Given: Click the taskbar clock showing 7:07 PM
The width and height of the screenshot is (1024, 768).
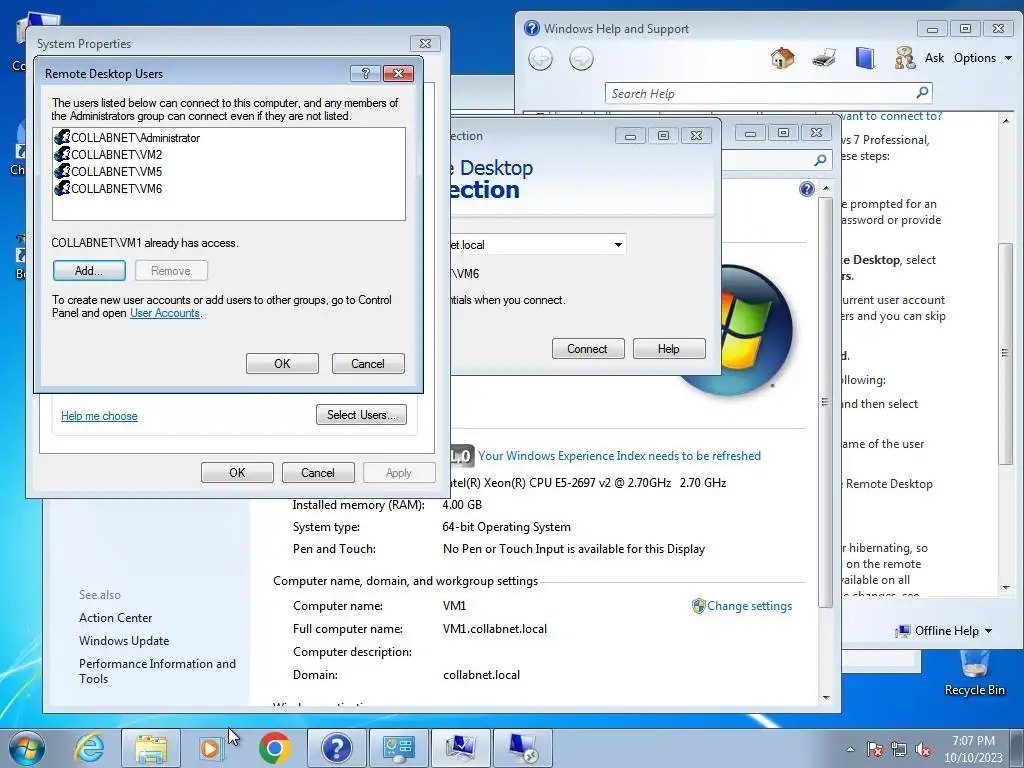Looking at the screenshot, I should (973, 749).
